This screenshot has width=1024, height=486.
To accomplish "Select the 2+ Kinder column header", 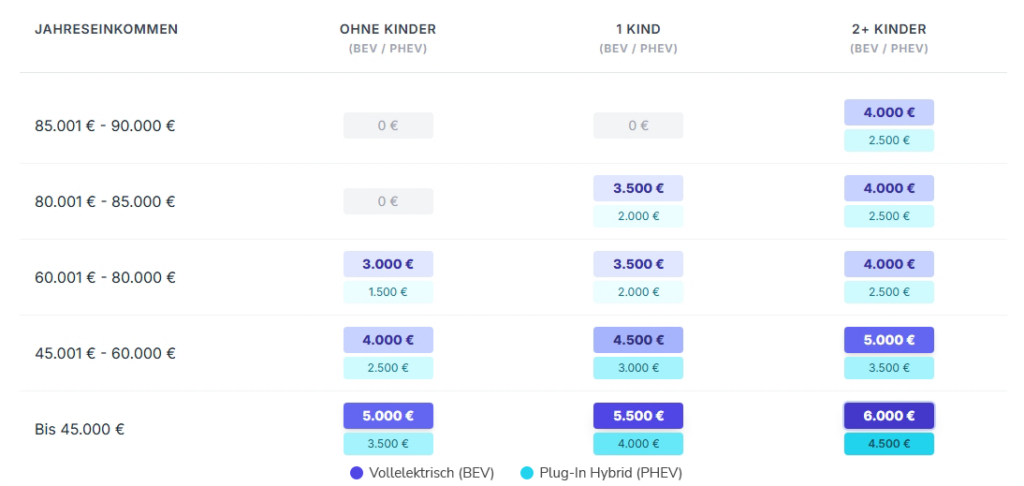I will [x=888, y=29].
